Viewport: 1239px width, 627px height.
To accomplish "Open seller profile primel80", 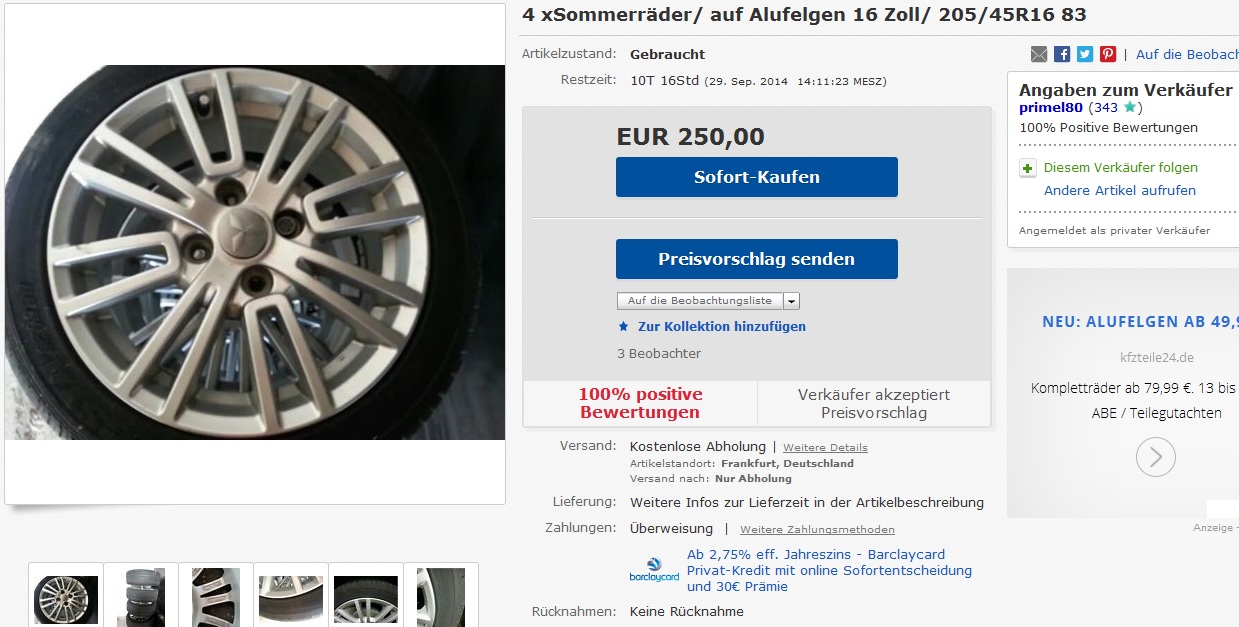I will (x=1051, y=107).
